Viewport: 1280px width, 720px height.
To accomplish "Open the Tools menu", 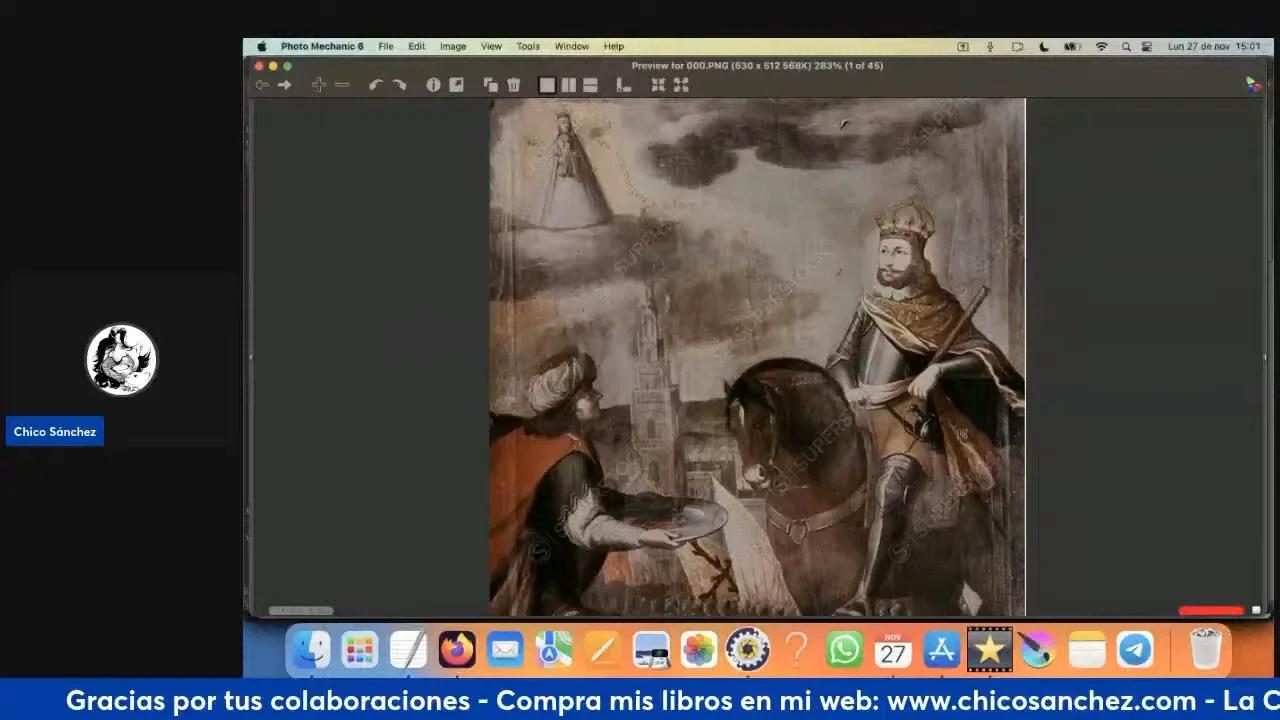I will click(528, 46).
